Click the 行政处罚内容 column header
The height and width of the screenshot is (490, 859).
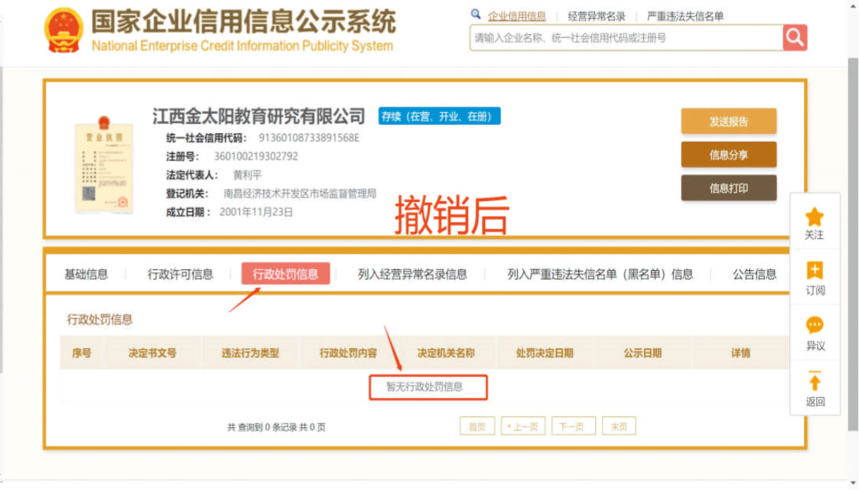coord(348,353)
